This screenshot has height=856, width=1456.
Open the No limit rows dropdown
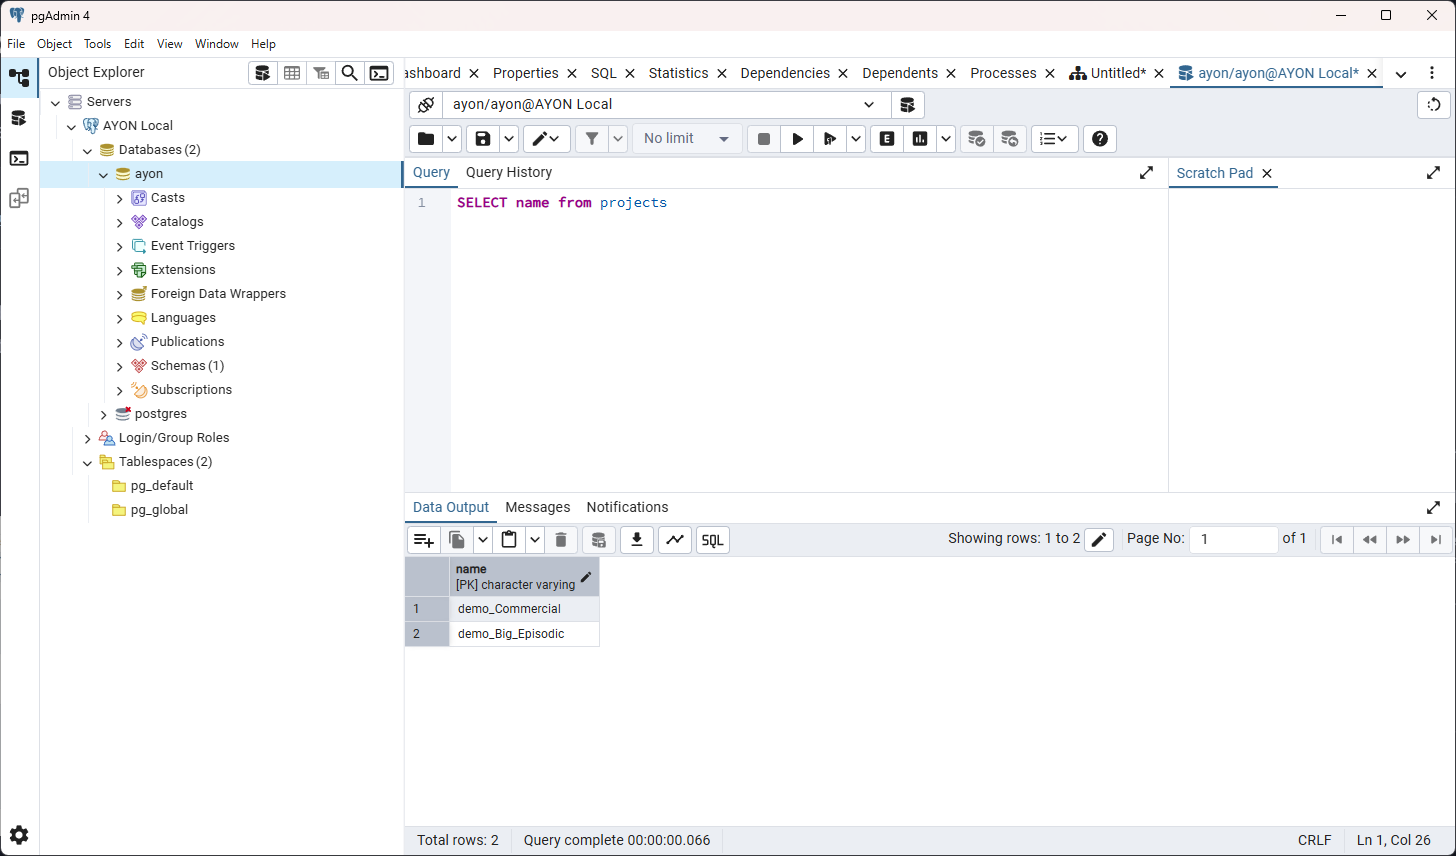pos(687,139)
